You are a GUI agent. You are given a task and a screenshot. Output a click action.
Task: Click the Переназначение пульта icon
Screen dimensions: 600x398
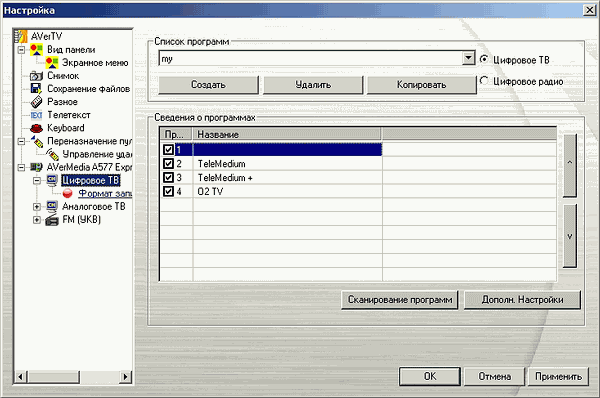click(37, 141)
